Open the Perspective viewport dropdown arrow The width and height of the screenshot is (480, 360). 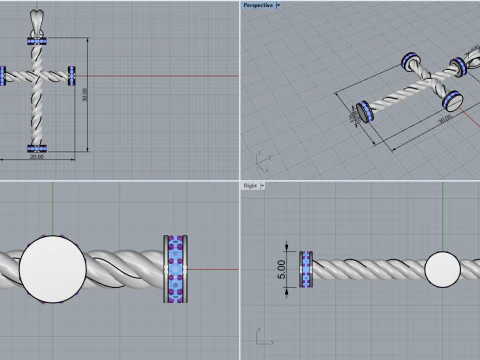coord(278,5)
